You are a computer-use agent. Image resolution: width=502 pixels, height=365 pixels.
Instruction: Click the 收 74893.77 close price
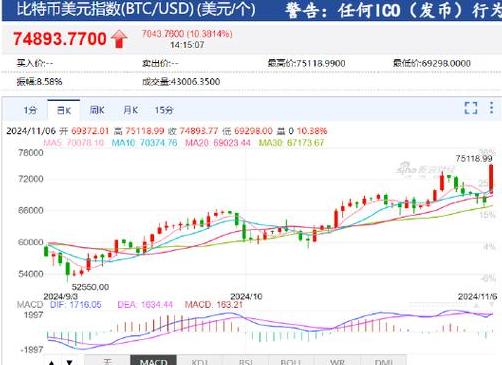(193, 131)
